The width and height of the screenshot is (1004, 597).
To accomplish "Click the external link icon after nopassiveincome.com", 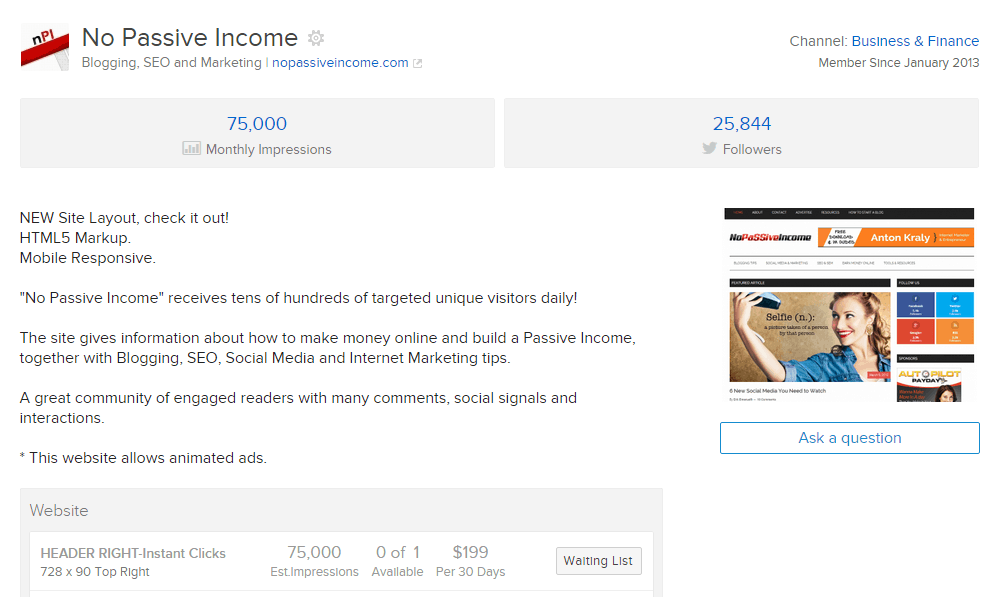I will (x=419, y=62).
